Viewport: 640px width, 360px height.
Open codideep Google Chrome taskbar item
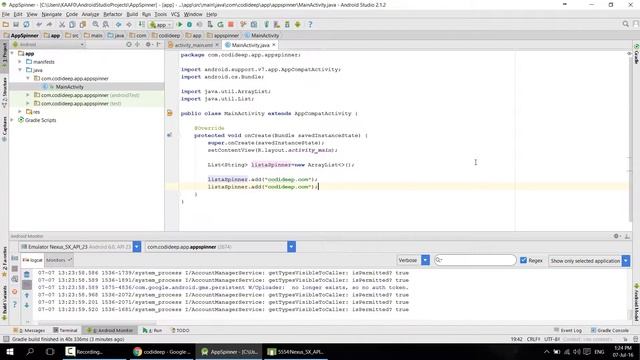pyautogui.click(x=162, y=351)
